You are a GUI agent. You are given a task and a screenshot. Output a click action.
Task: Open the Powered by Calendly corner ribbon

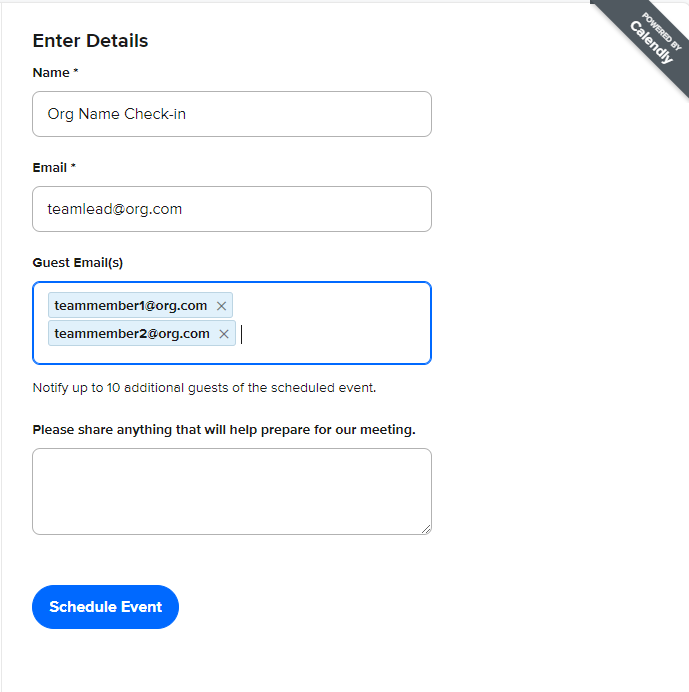pos(645,43)
